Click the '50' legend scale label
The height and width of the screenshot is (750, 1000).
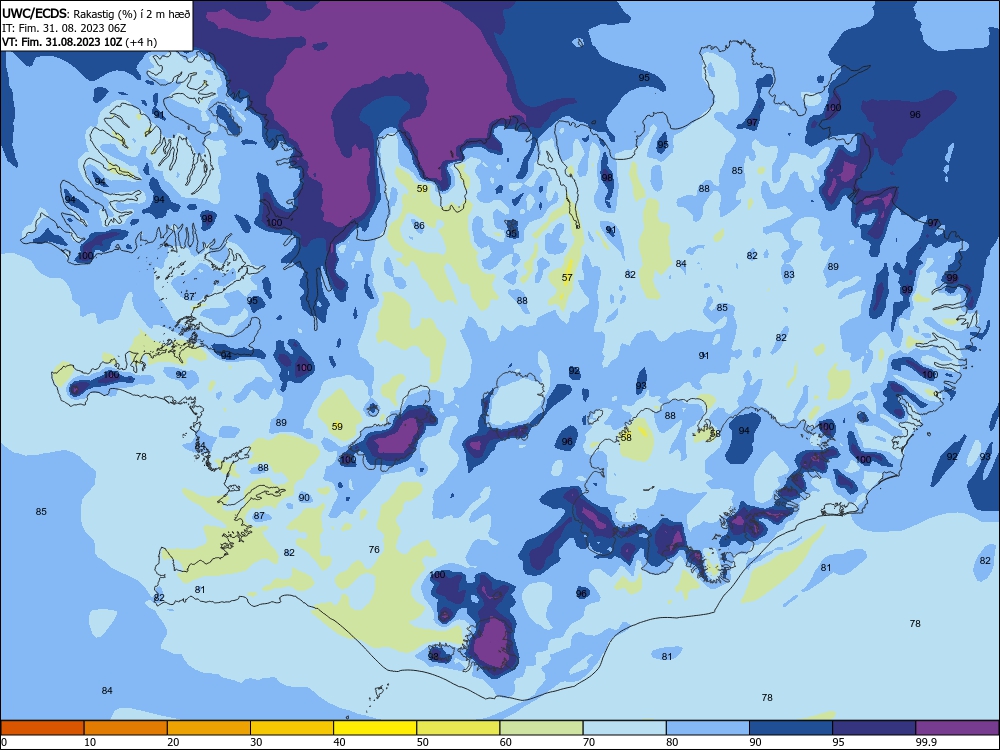423,742
